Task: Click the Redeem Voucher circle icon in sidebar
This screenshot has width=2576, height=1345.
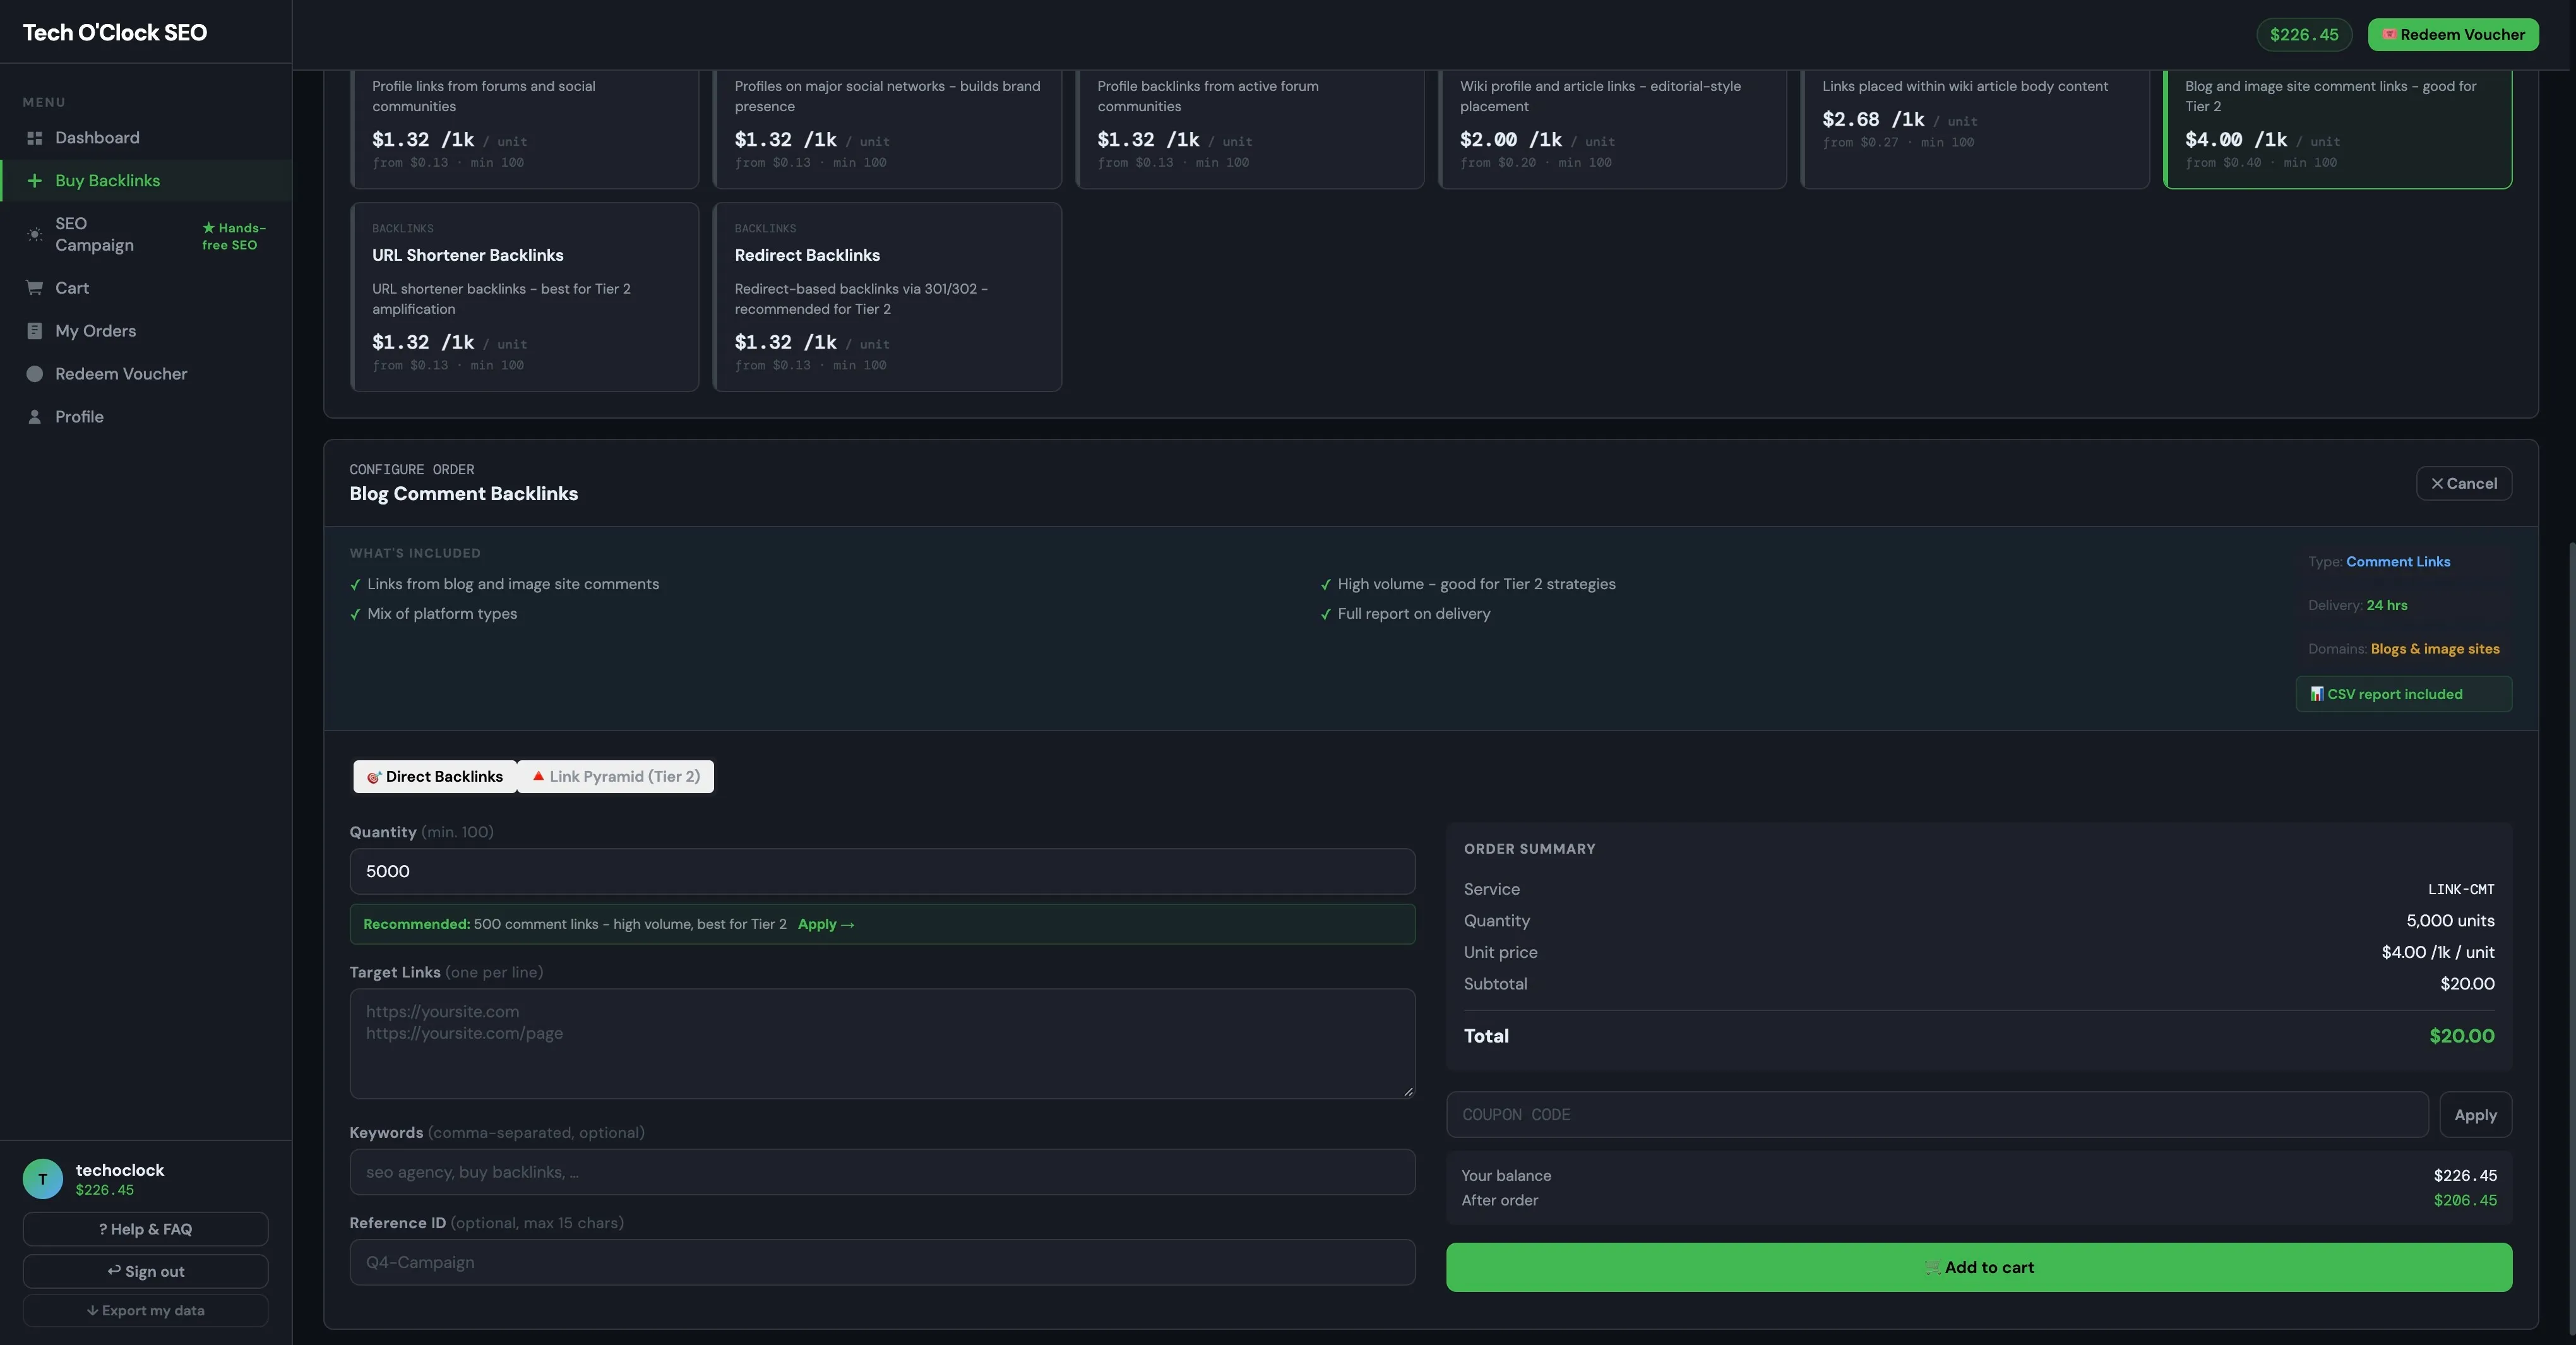Action: 34,374
